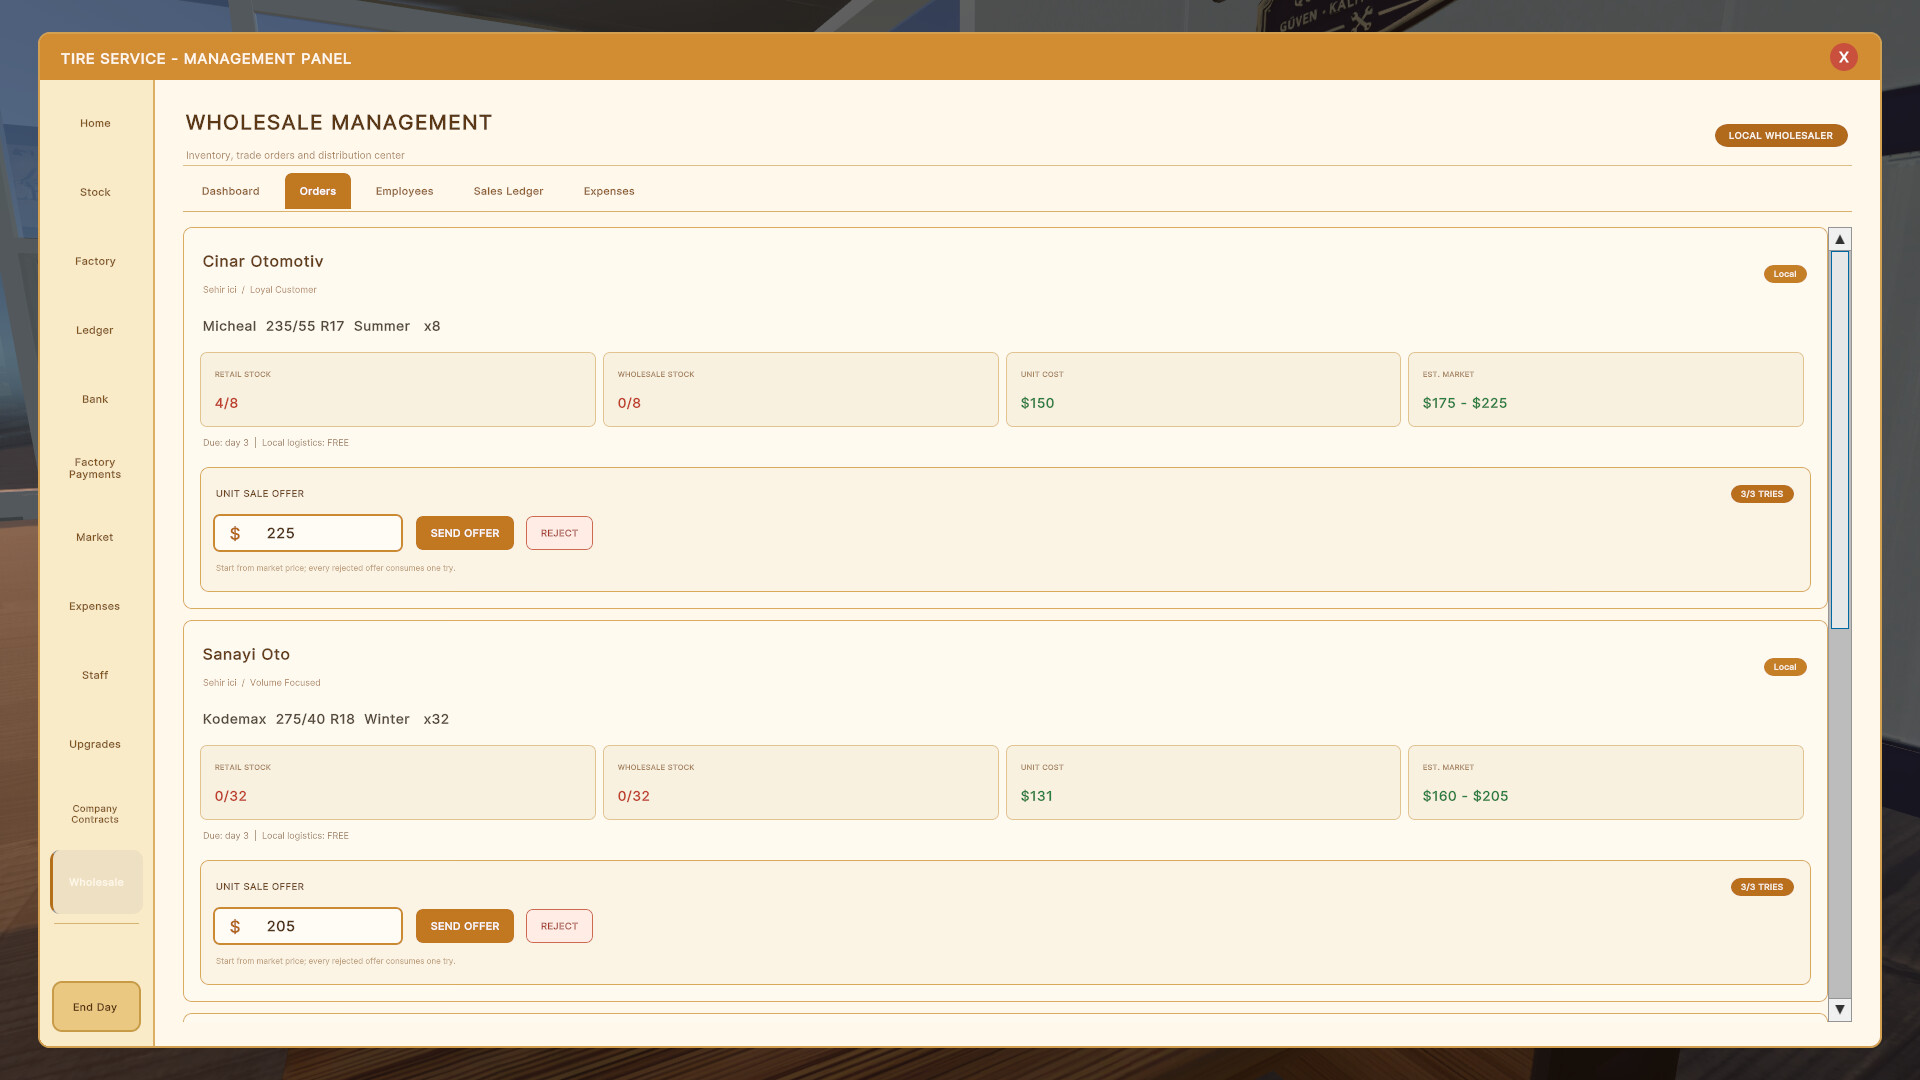Open the Sales Ledger tab
The width and height of the screenshot is (1920, 1080).
point(508,191)
